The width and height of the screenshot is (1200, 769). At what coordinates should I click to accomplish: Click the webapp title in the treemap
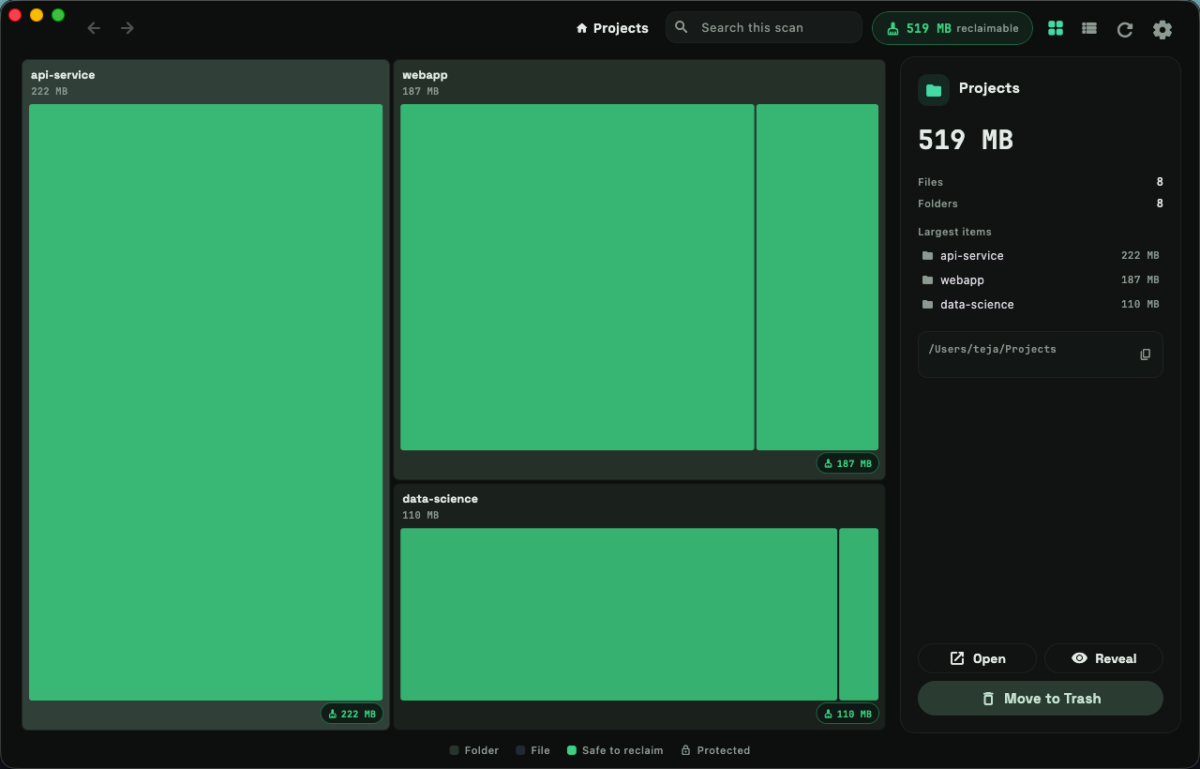pyautogui.click(x=425, y=75)
